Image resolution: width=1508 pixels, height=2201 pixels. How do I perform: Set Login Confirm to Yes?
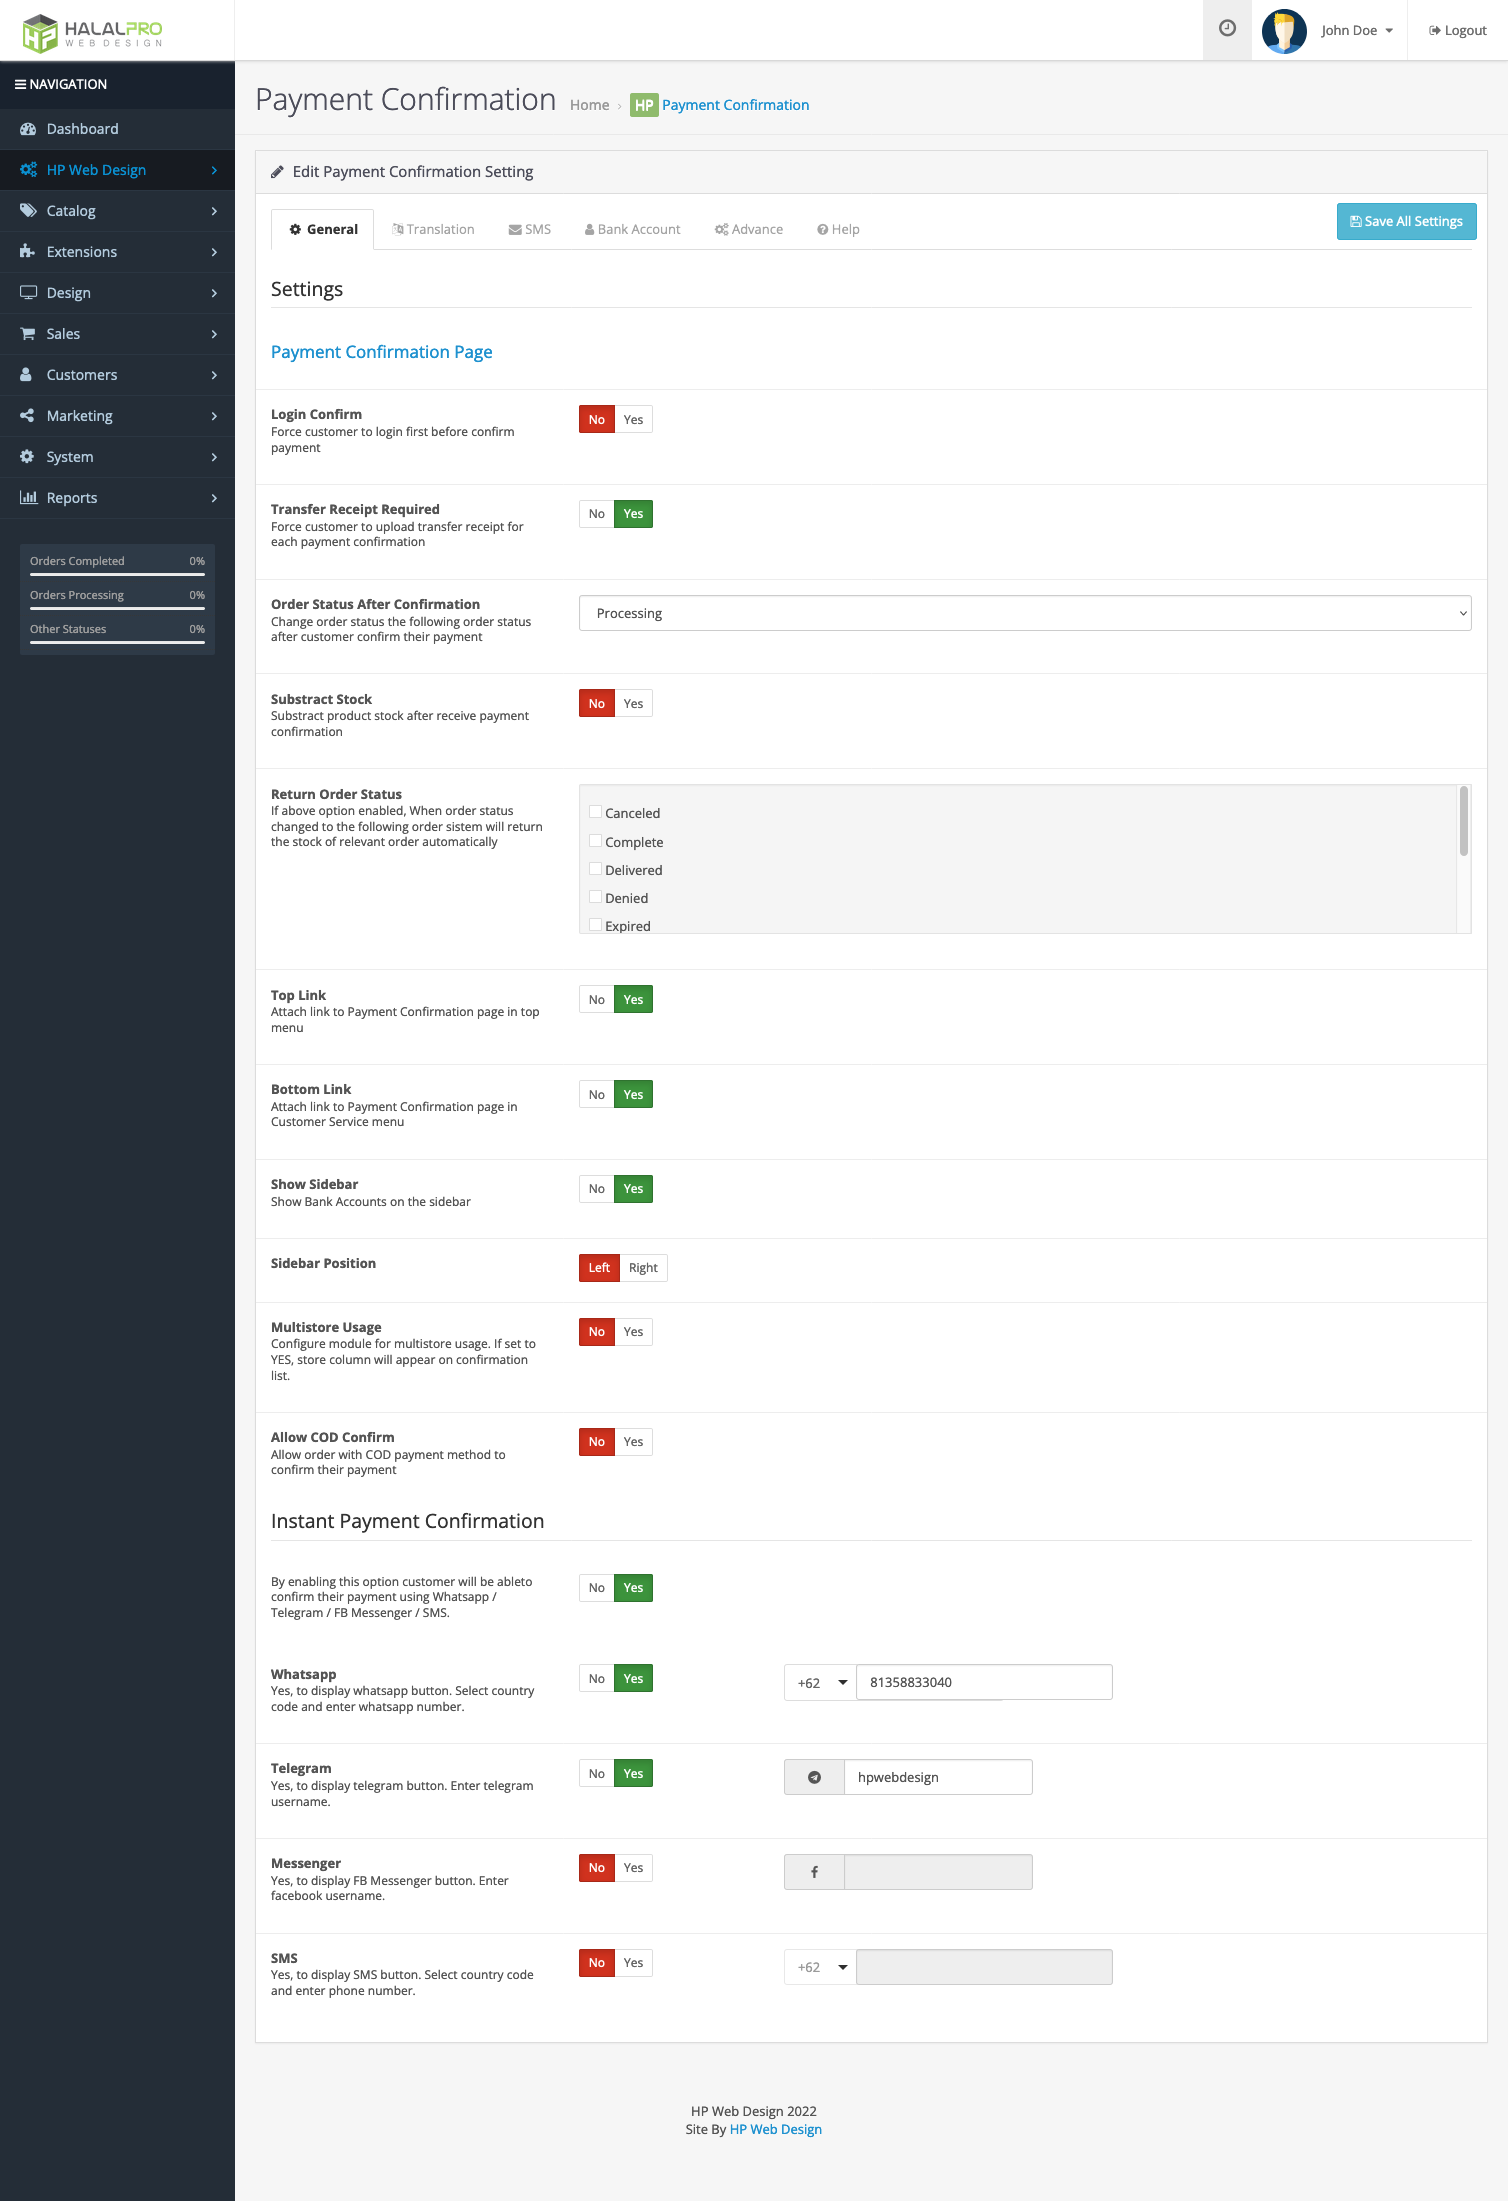coord(634,419)
